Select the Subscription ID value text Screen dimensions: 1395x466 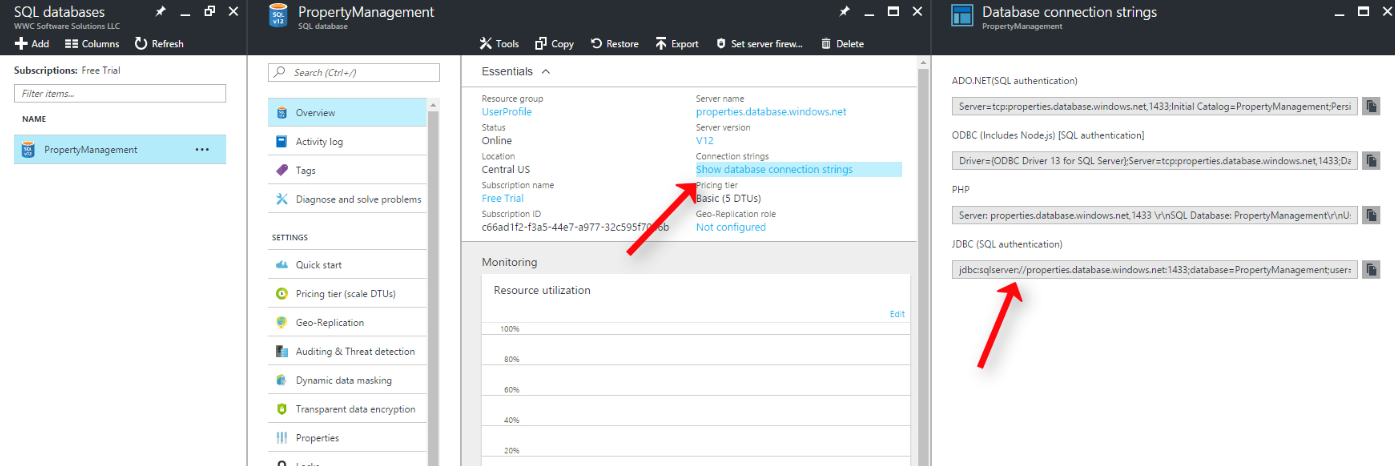575,228
